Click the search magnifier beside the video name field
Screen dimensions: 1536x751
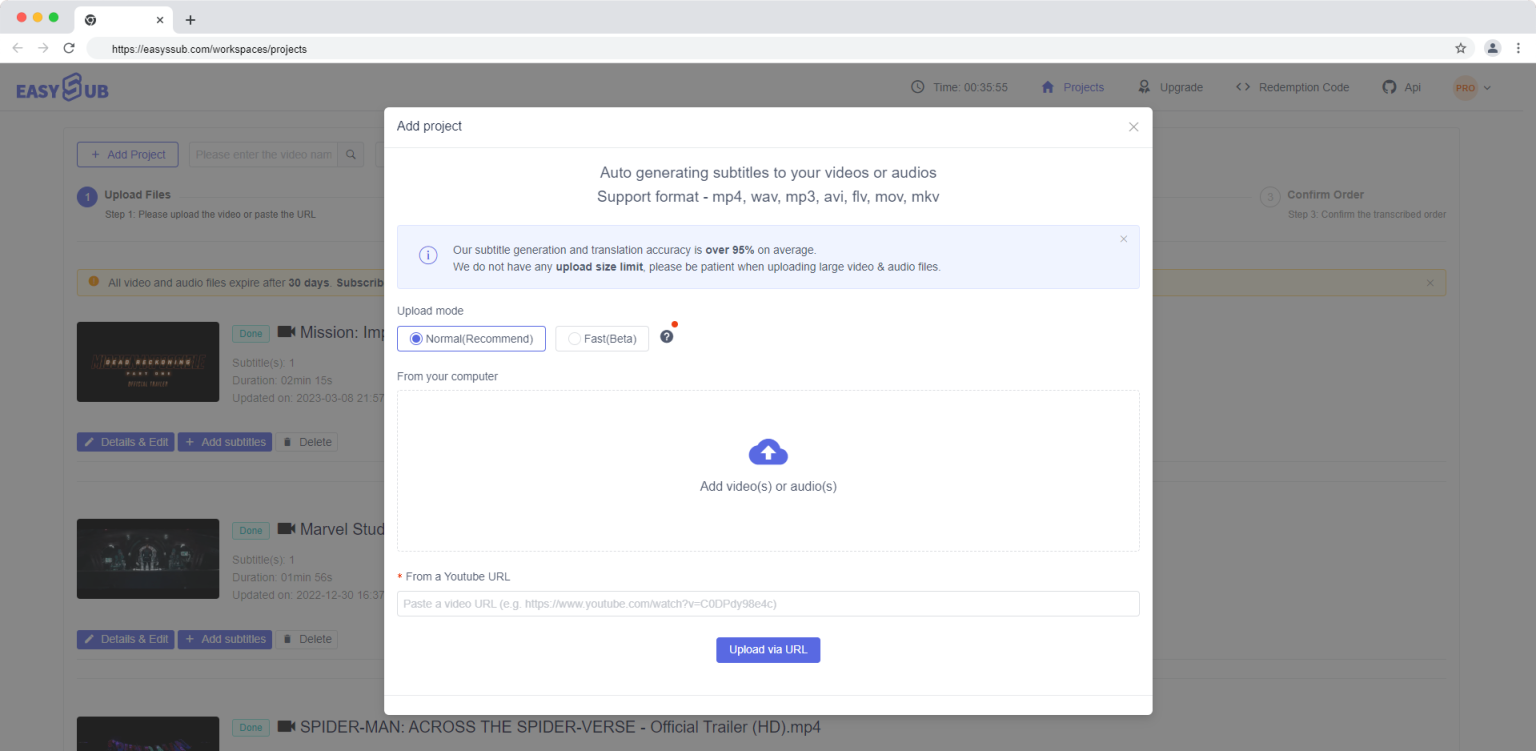351,154
